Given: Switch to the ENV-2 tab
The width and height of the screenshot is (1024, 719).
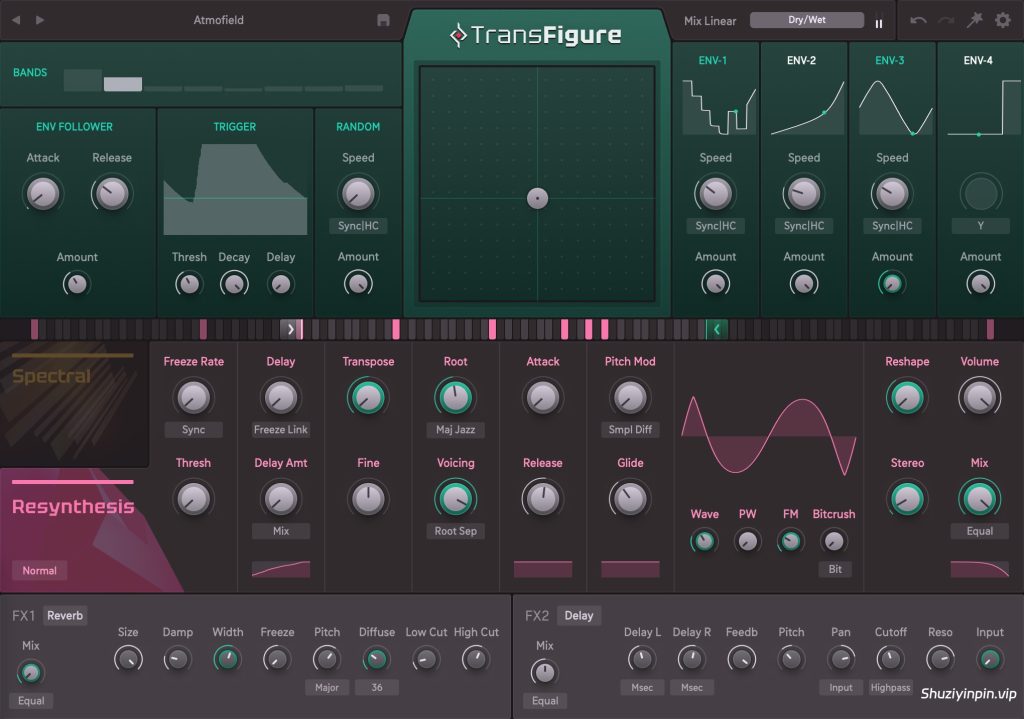Looking at the screenshot, I should (803, 60).
